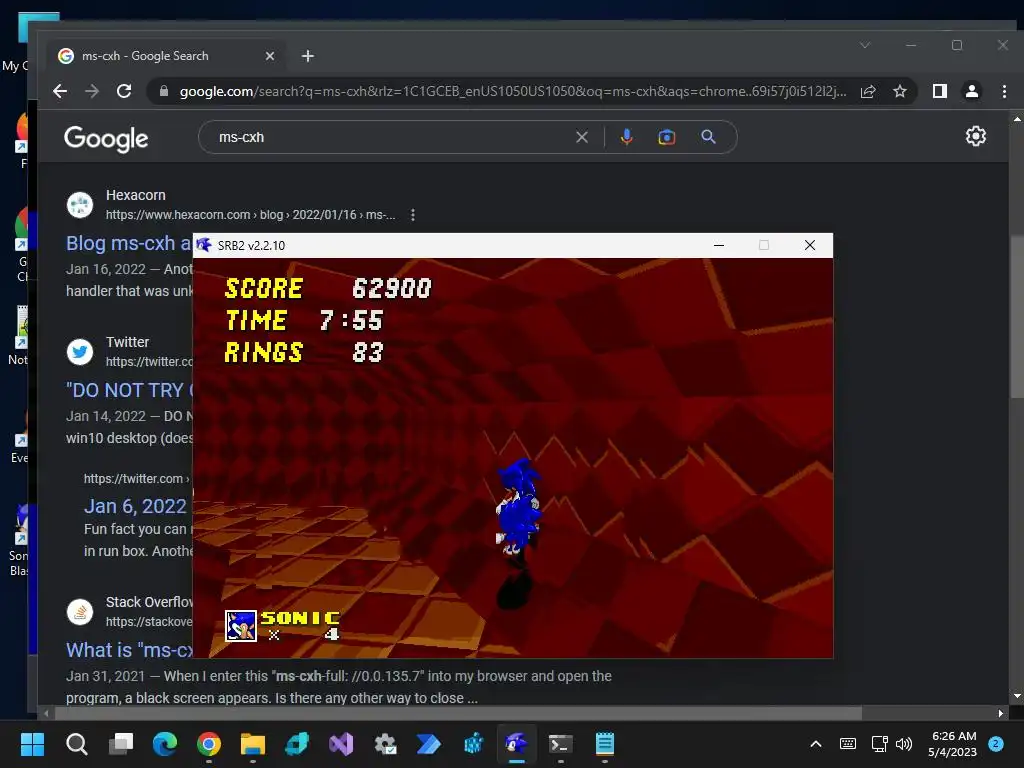Click the Hexacorn site icon

coord(80,204)
